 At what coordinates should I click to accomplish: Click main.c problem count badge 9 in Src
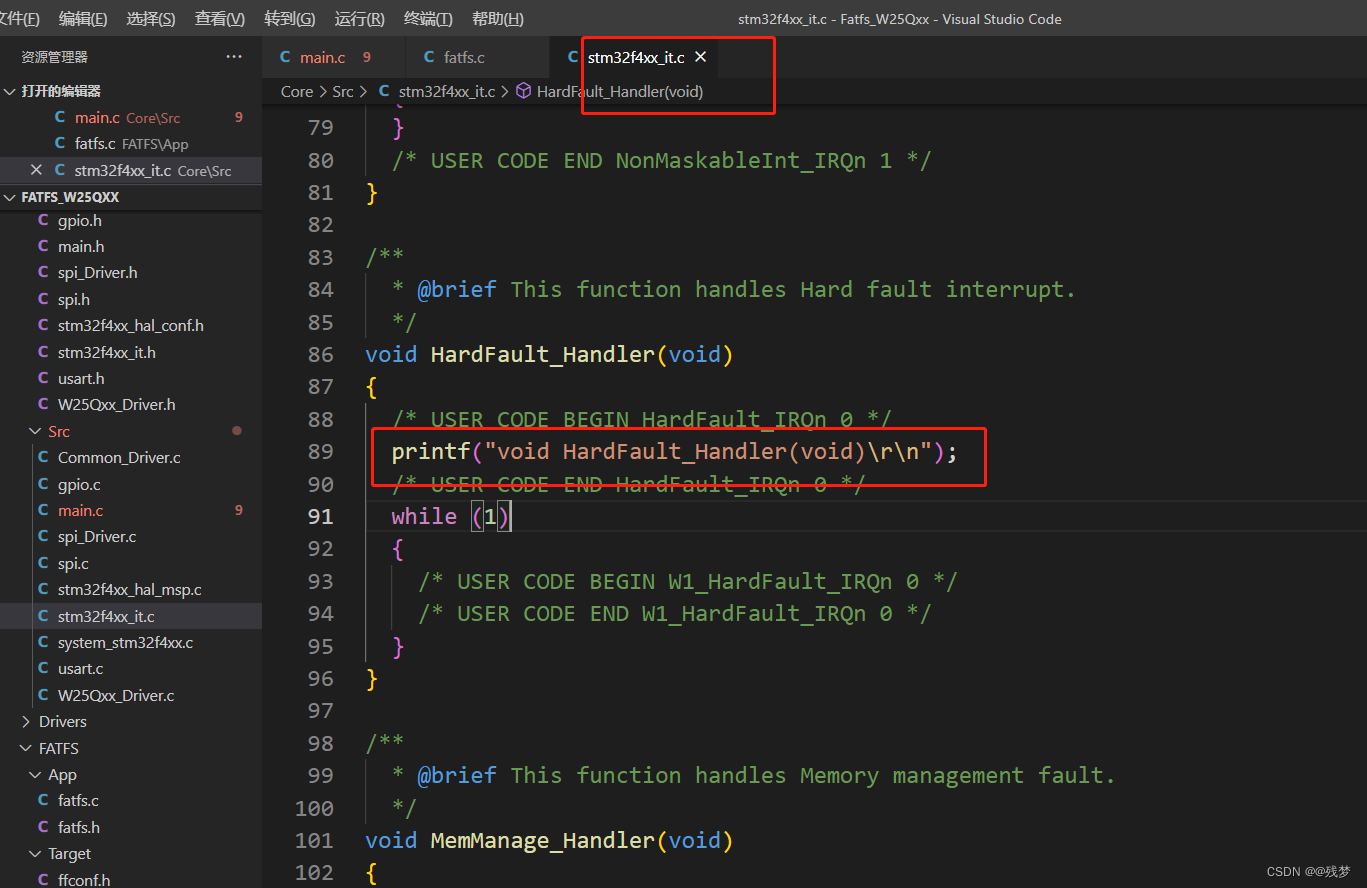(x=238, y=510)
